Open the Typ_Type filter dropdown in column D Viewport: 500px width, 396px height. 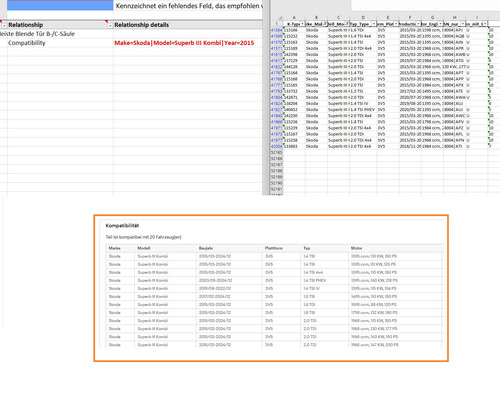(374, 24)
